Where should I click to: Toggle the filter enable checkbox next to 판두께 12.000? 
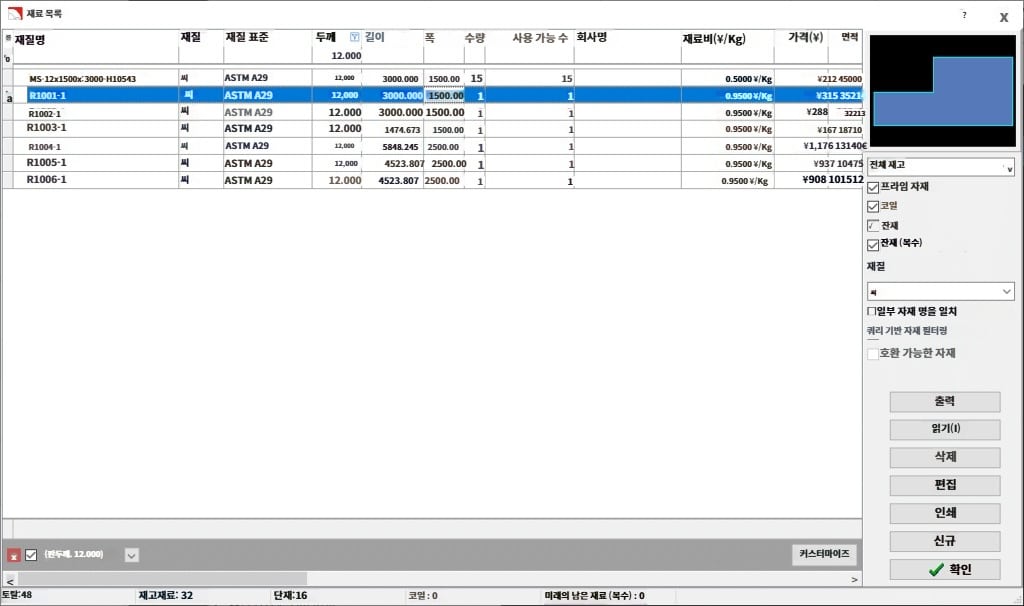tap(31, 555)
